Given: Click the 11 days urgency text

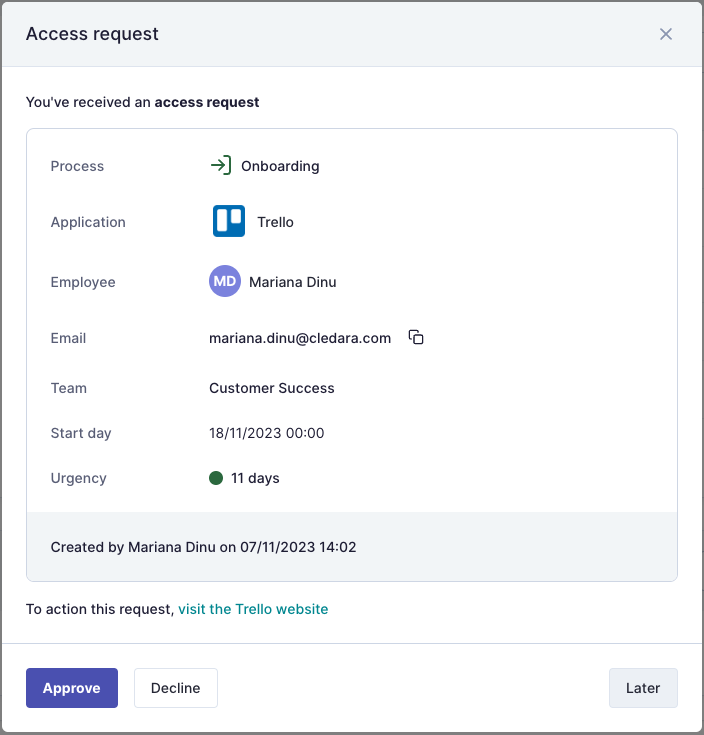Looking at the screenshot, I should (x=255, y=478).
